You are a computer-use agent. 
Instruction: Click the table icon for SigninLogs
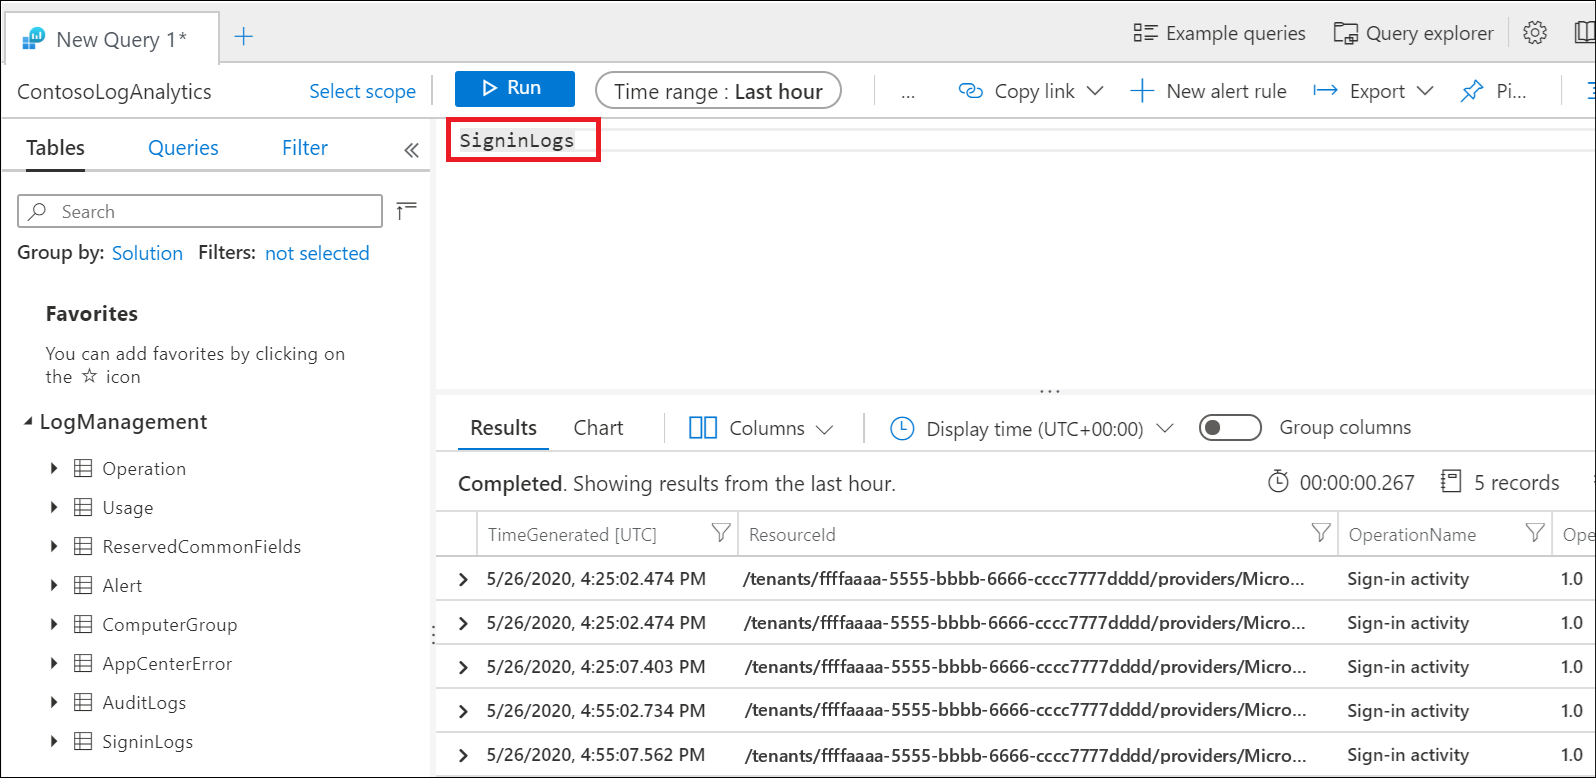[84, 742]
